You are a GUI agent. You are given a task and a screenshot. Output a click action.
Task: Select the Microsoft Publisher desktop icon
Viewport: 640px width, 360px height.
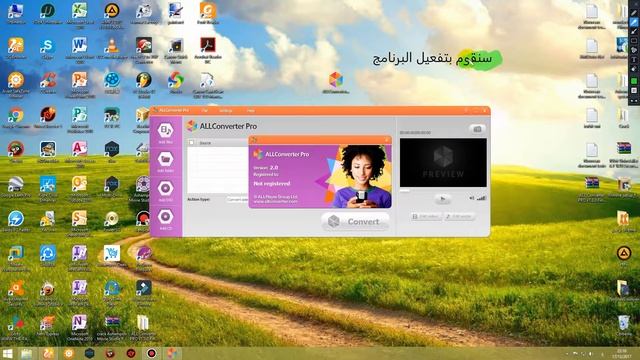click(80, 115)
